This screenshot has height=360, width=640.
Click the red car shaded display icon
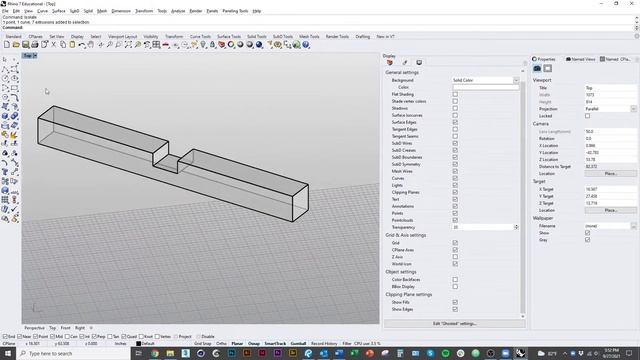point(166,45)
